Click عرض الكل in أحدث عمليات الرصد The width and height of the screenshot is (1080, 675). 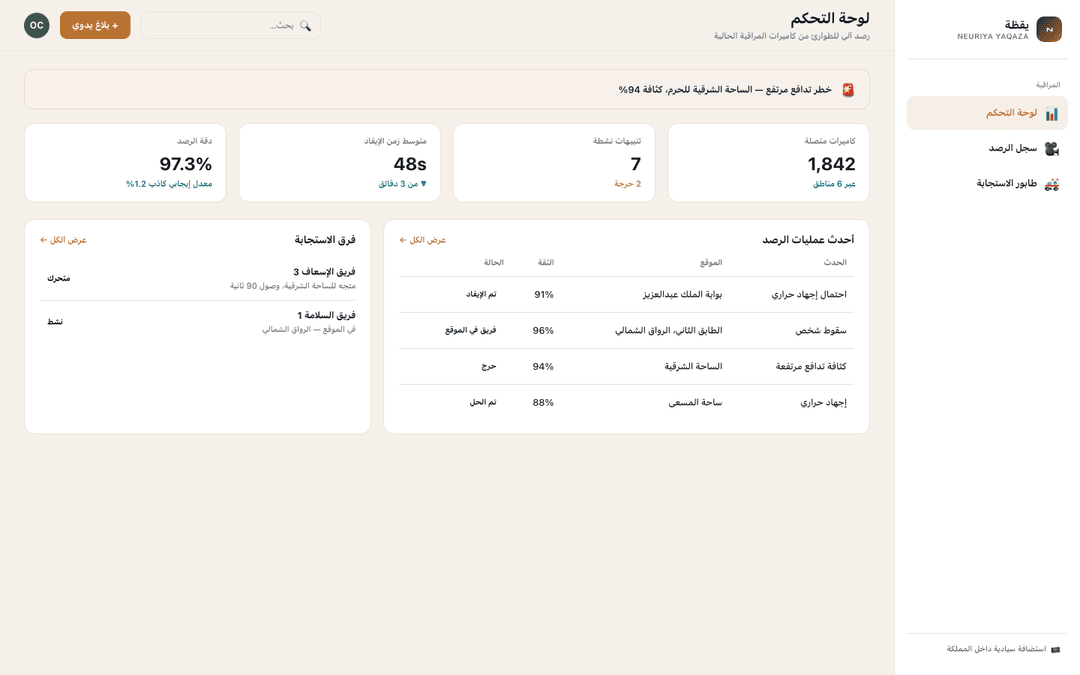click(x=423, y=240)
